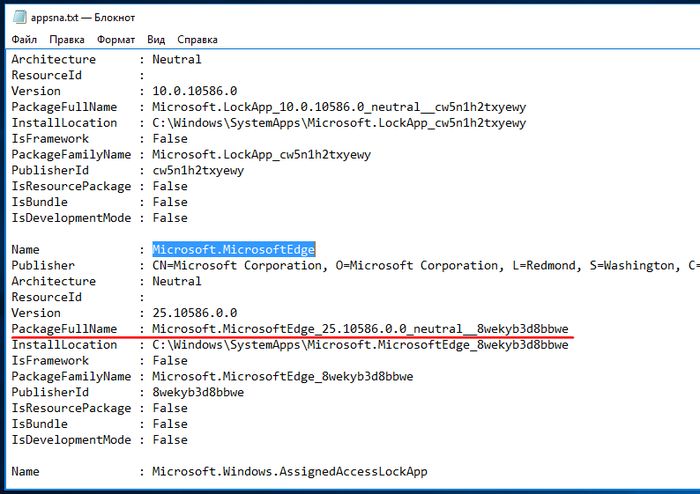Viewport: 700px width, 494px height.
Task: Open the Вид menu
Action: click(x=156, y=40)
